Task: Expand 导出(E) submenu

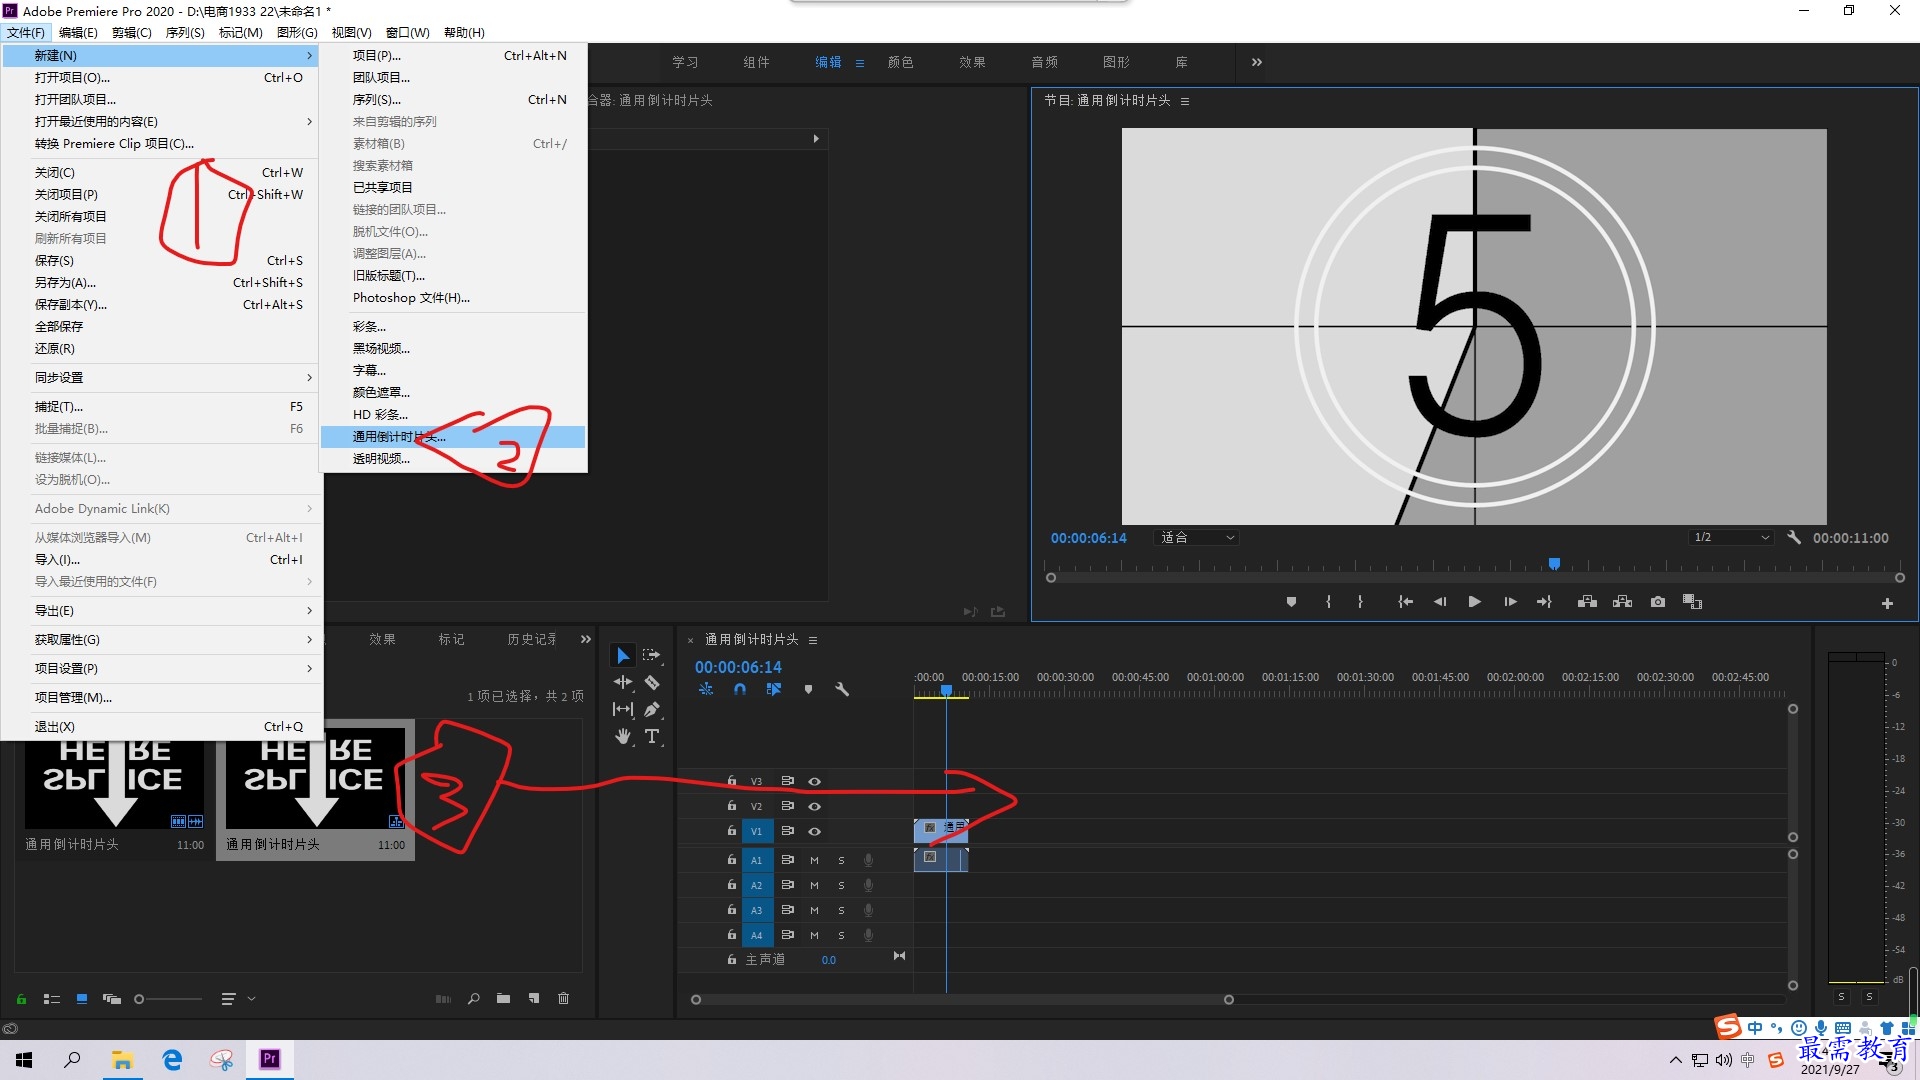Action: click(162, 610)
